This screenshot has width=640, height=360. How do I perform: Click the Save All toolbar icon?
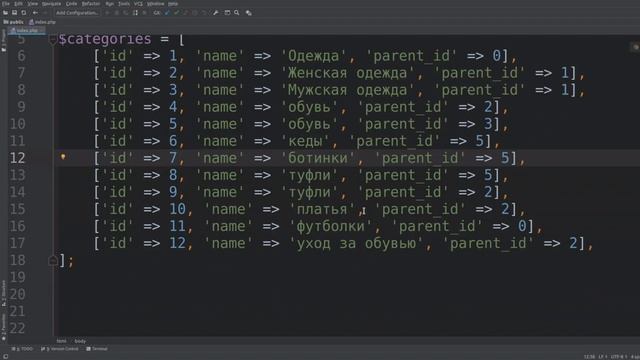pyautogui.click(x=14, y=13)
